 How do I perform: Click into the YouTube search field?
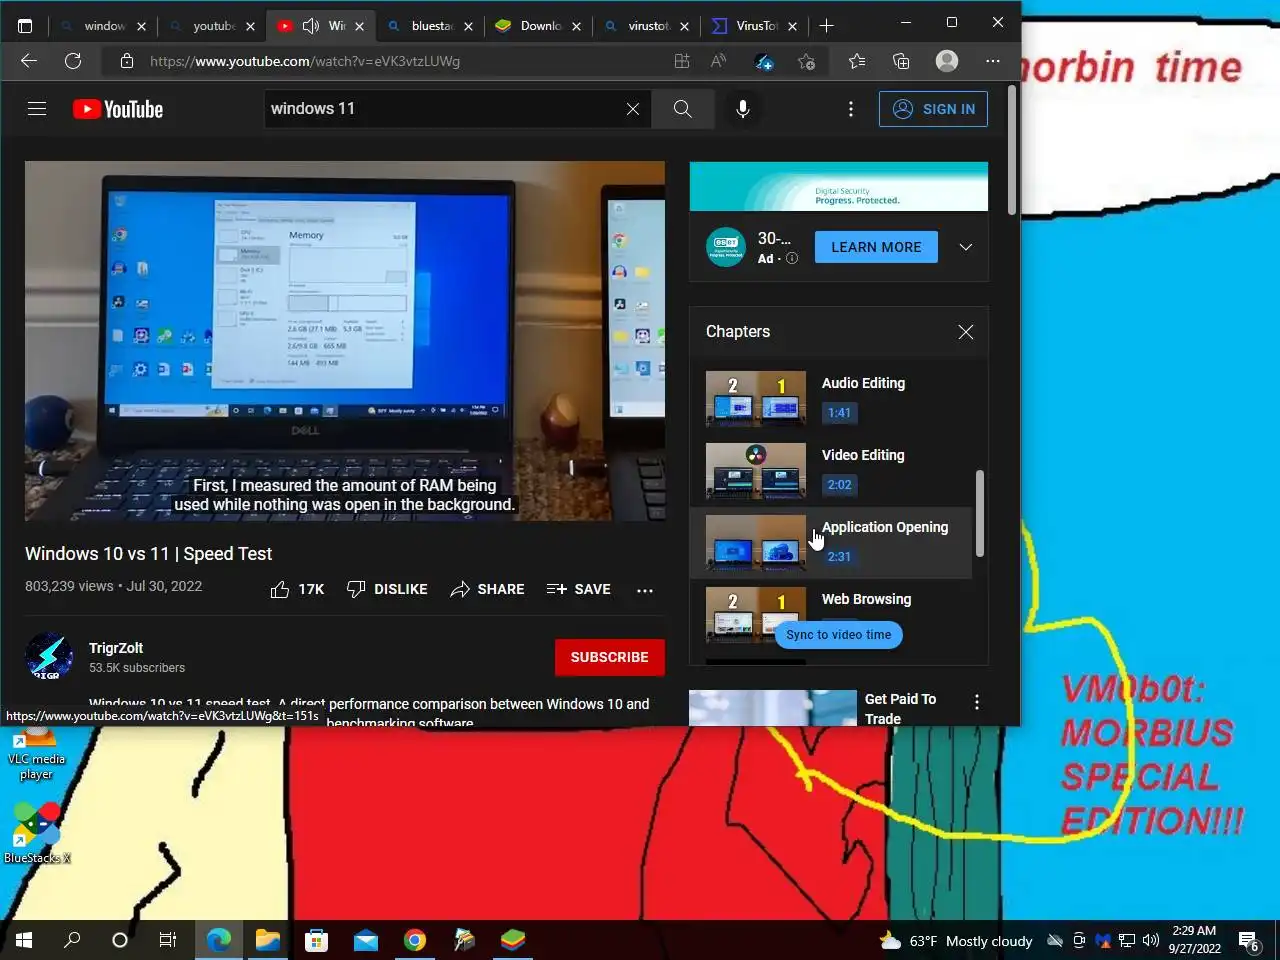click(x=444, y=109)
